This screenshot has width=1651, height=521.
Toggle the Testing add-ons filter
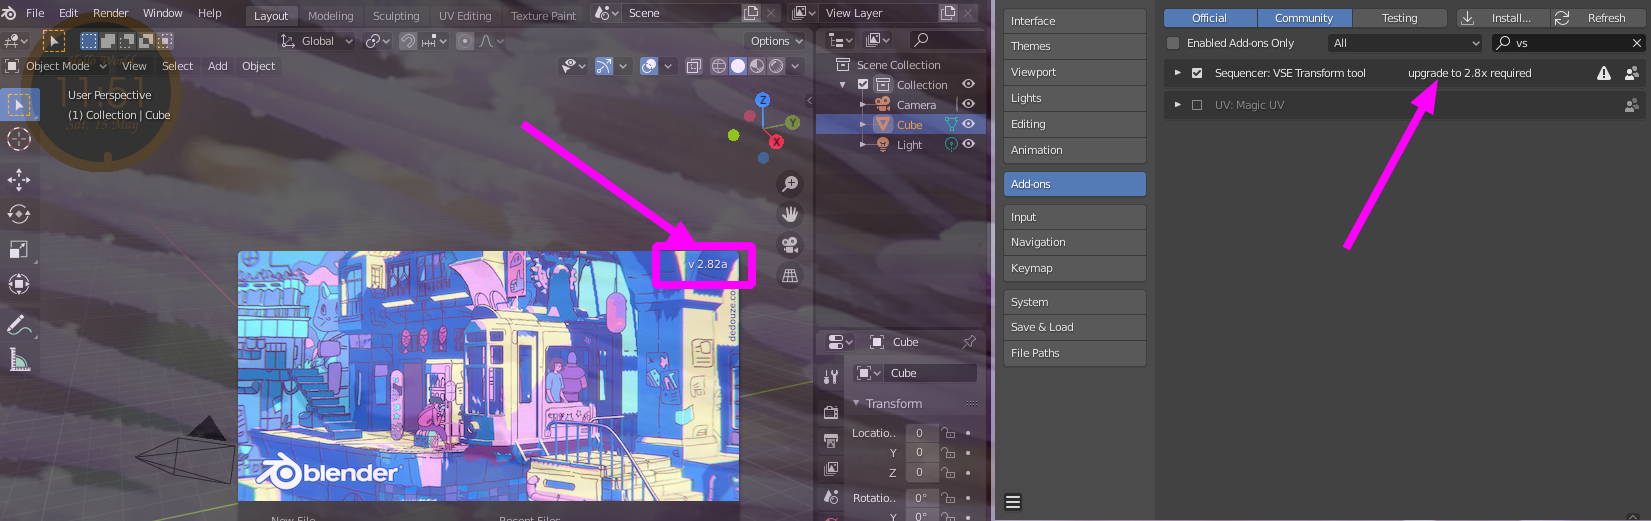click(x=1399, y=18)
